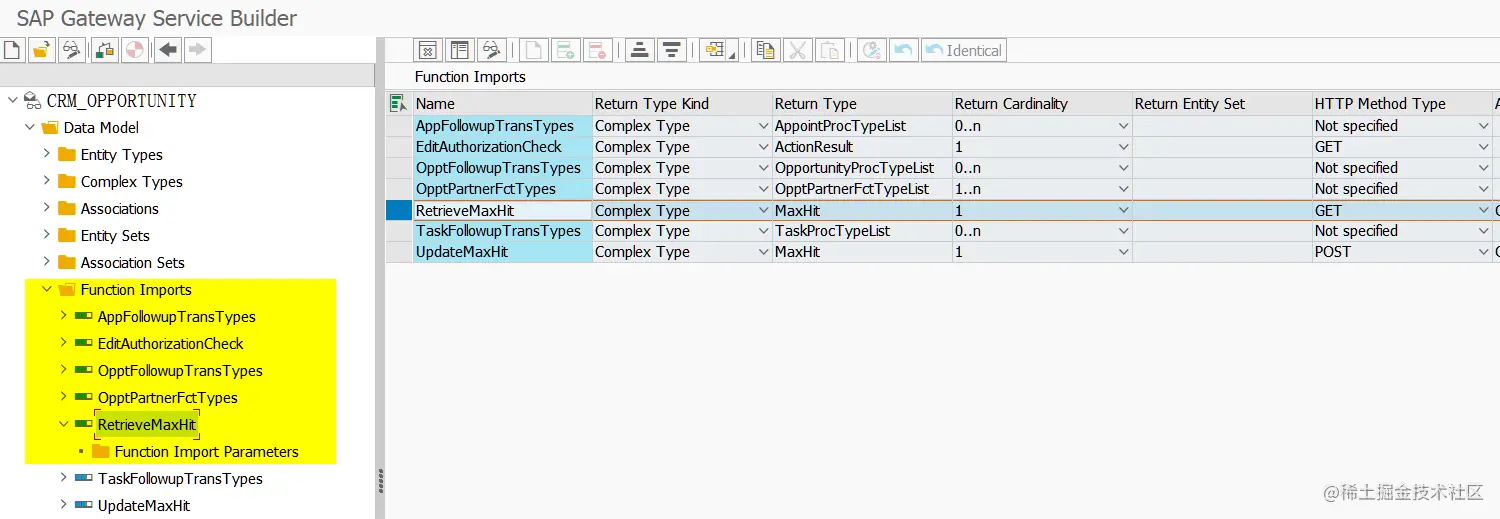The width and height of the screenshot is (1500, 519).
Task: Click the Paste clipboard icon
Action: [x=830, y=50]
